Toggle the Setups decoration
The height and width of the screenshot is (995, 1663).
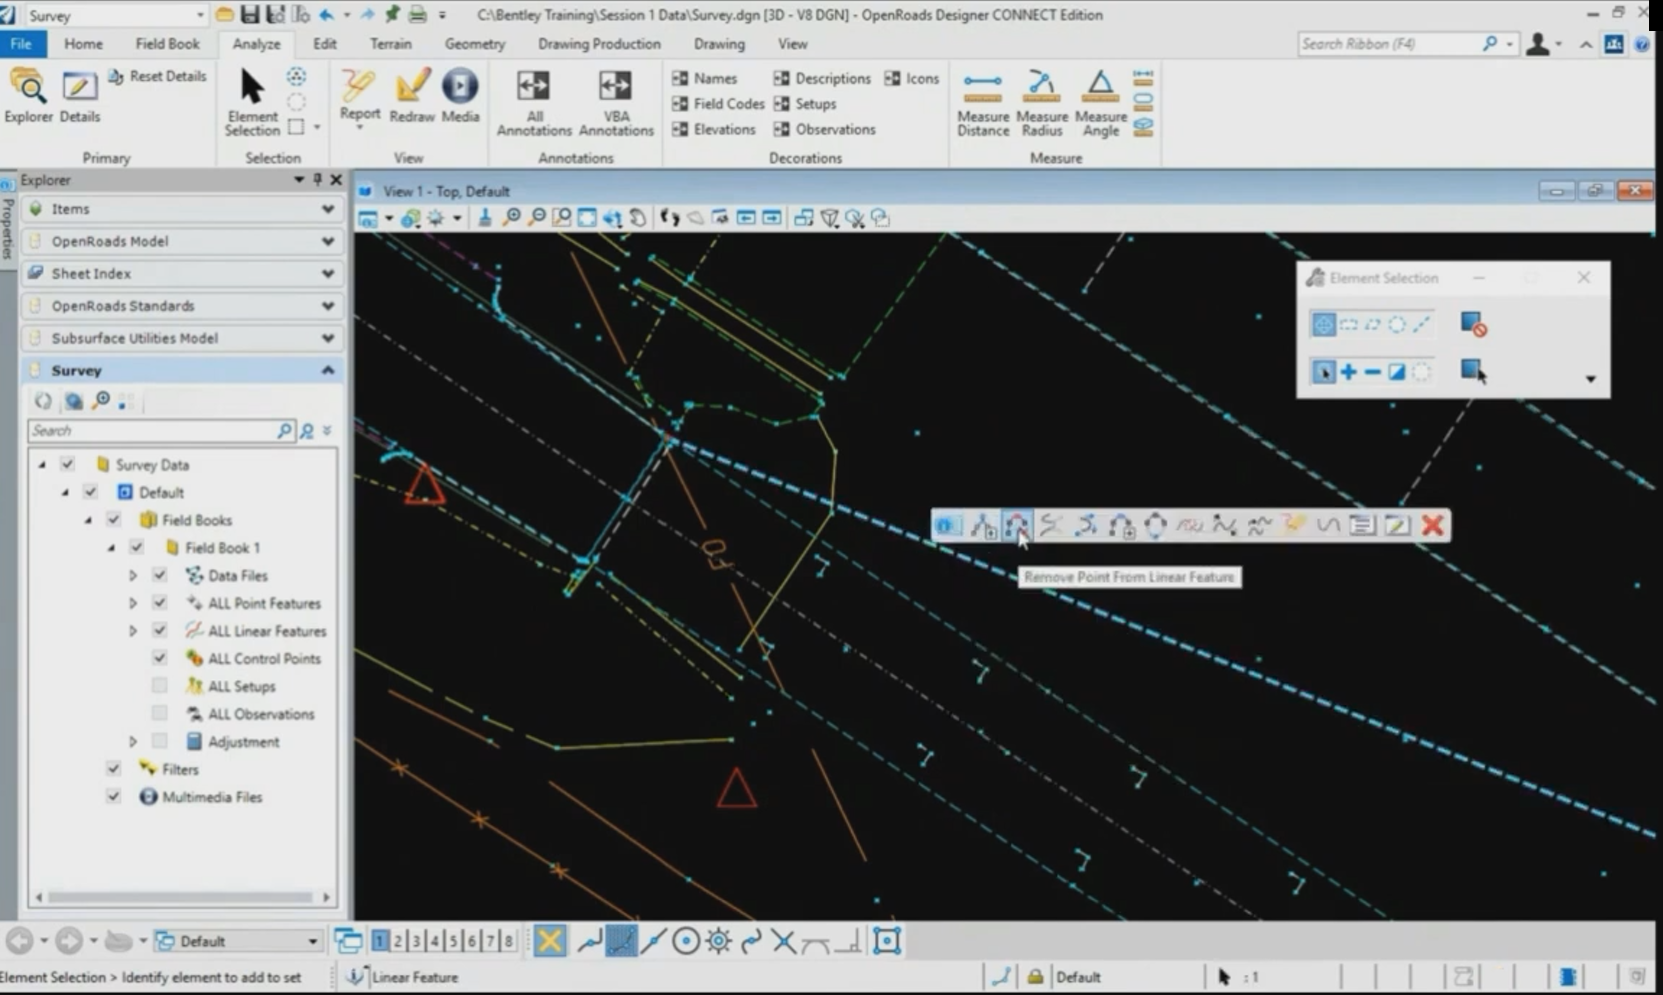[x=805, y=104]
